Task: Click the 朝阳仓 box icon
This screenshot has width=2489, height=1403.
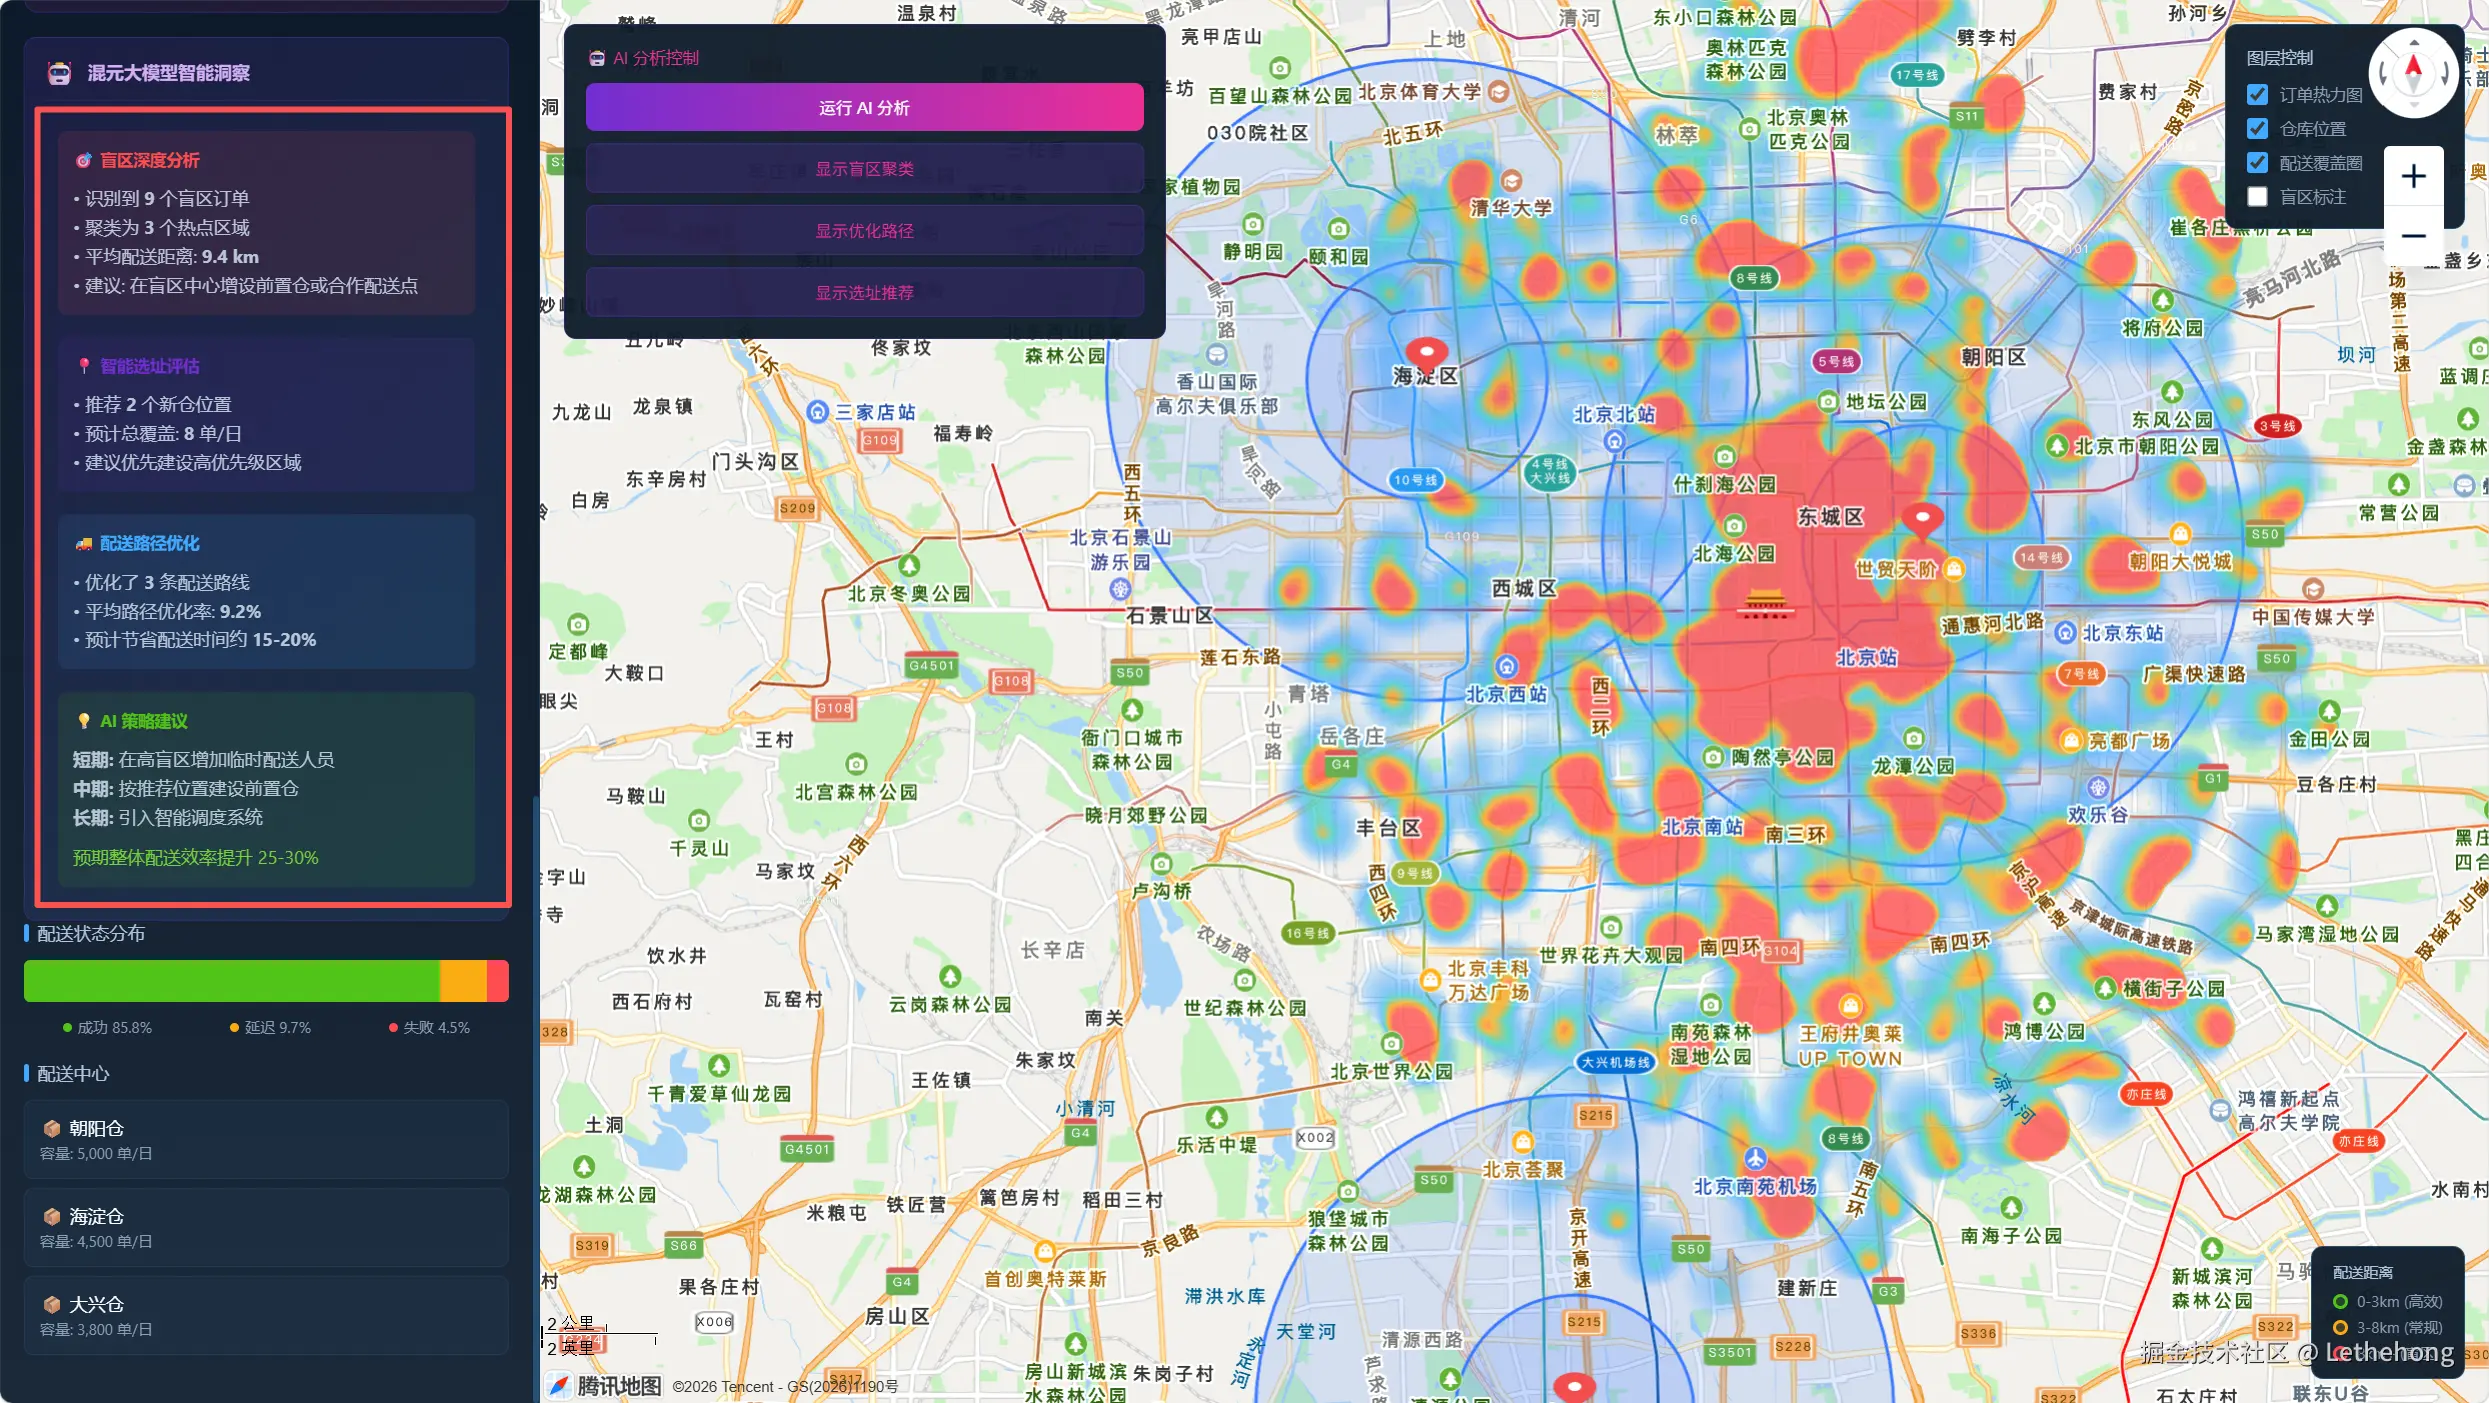Action: click(51, 1128)
